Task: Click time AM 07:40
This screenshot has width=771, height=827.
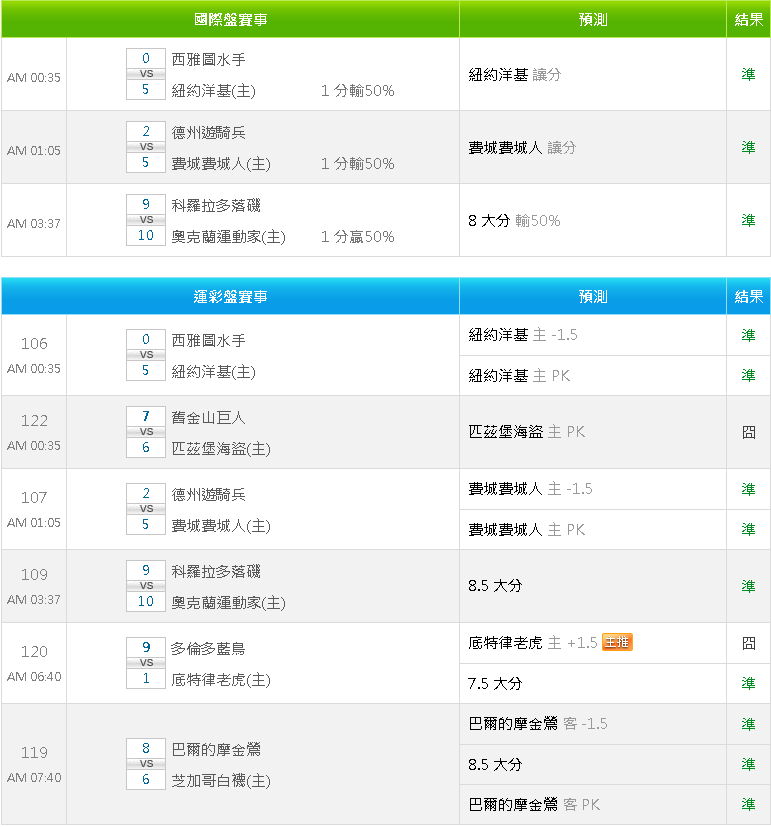Action: [34, 777]
